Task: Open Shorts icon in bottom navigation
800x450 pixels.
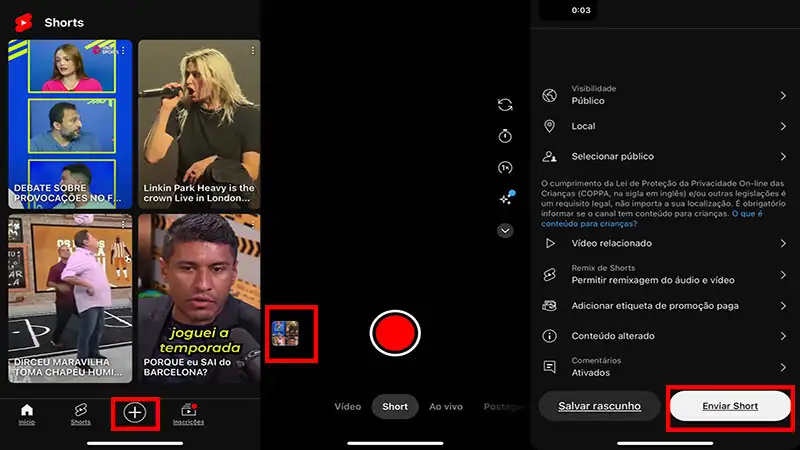Action: click(80, 414)
